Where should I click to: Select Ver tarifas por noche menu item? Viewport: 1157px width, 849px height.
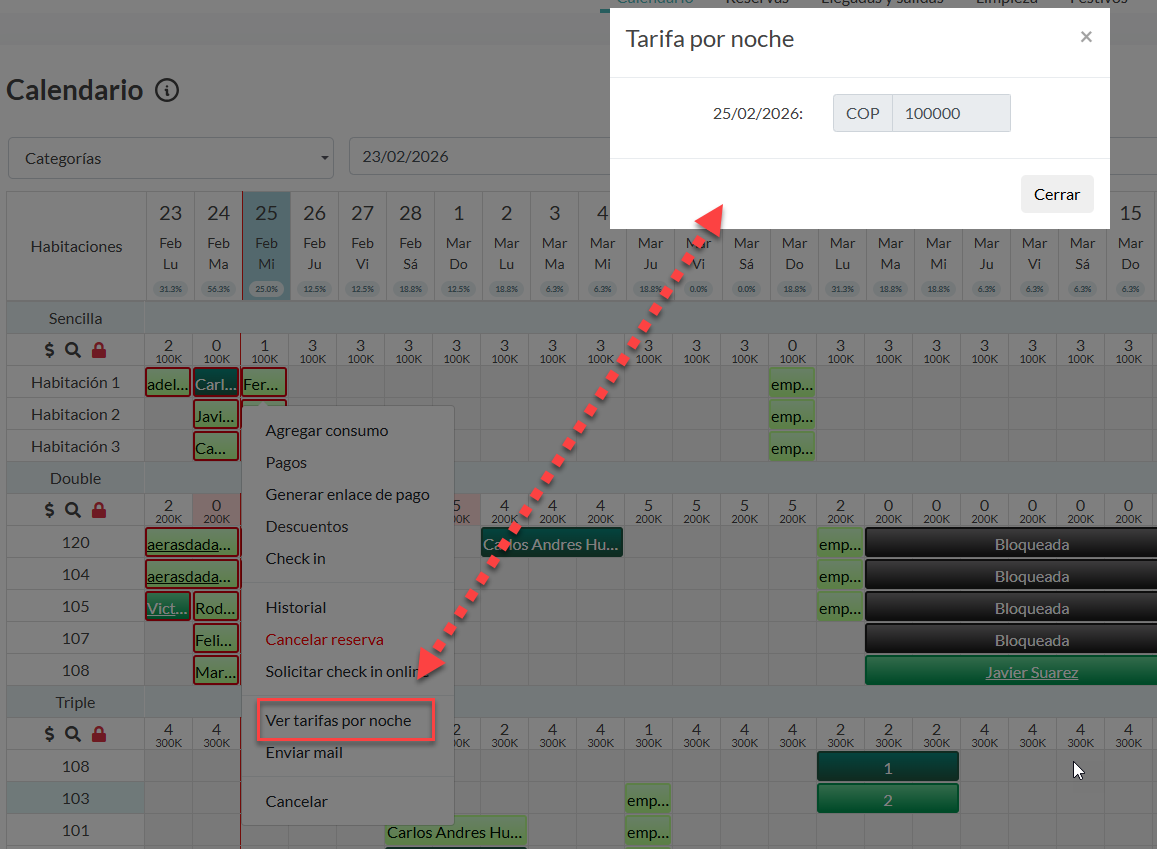coord(338,720)
